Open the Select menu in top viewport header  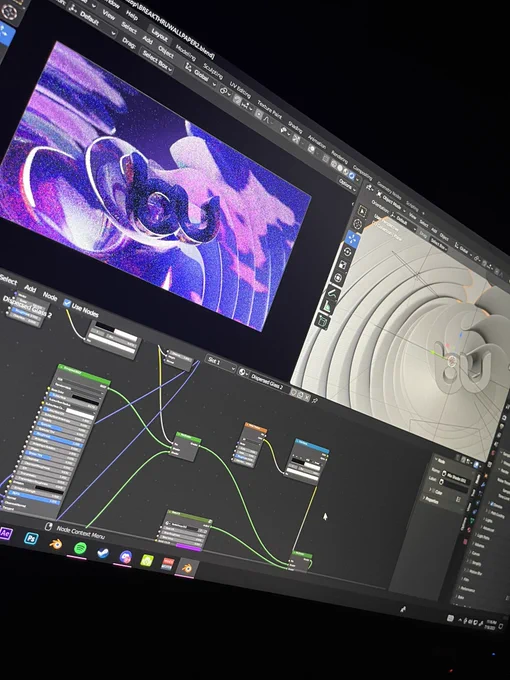click(x=128, y=27)
